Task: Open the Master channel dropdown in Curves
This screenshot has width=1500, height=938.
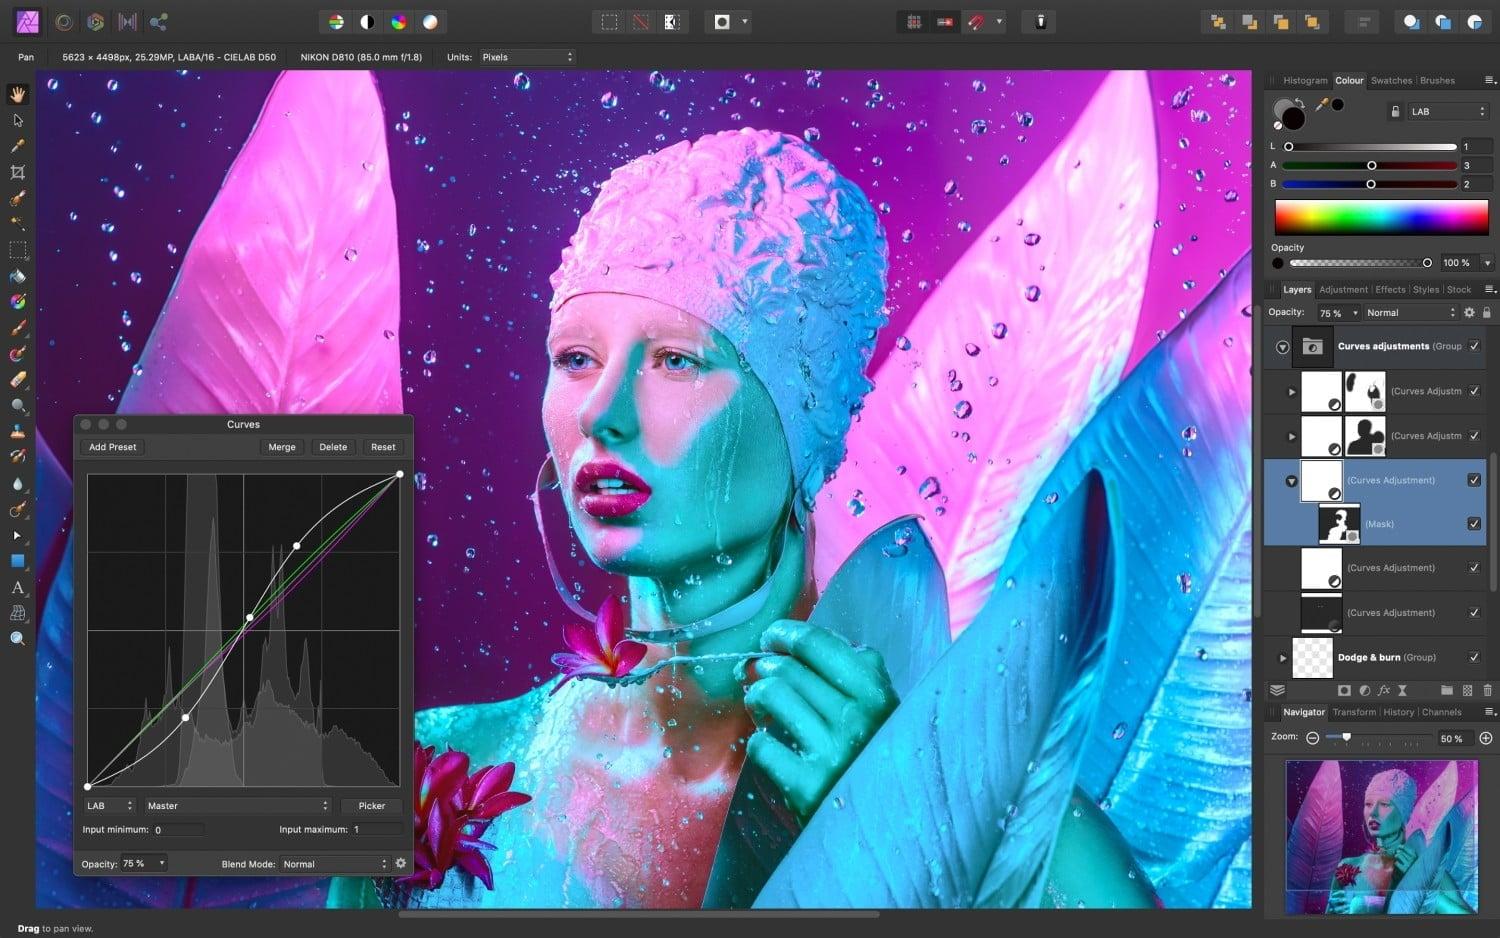Action: [237, 805]
